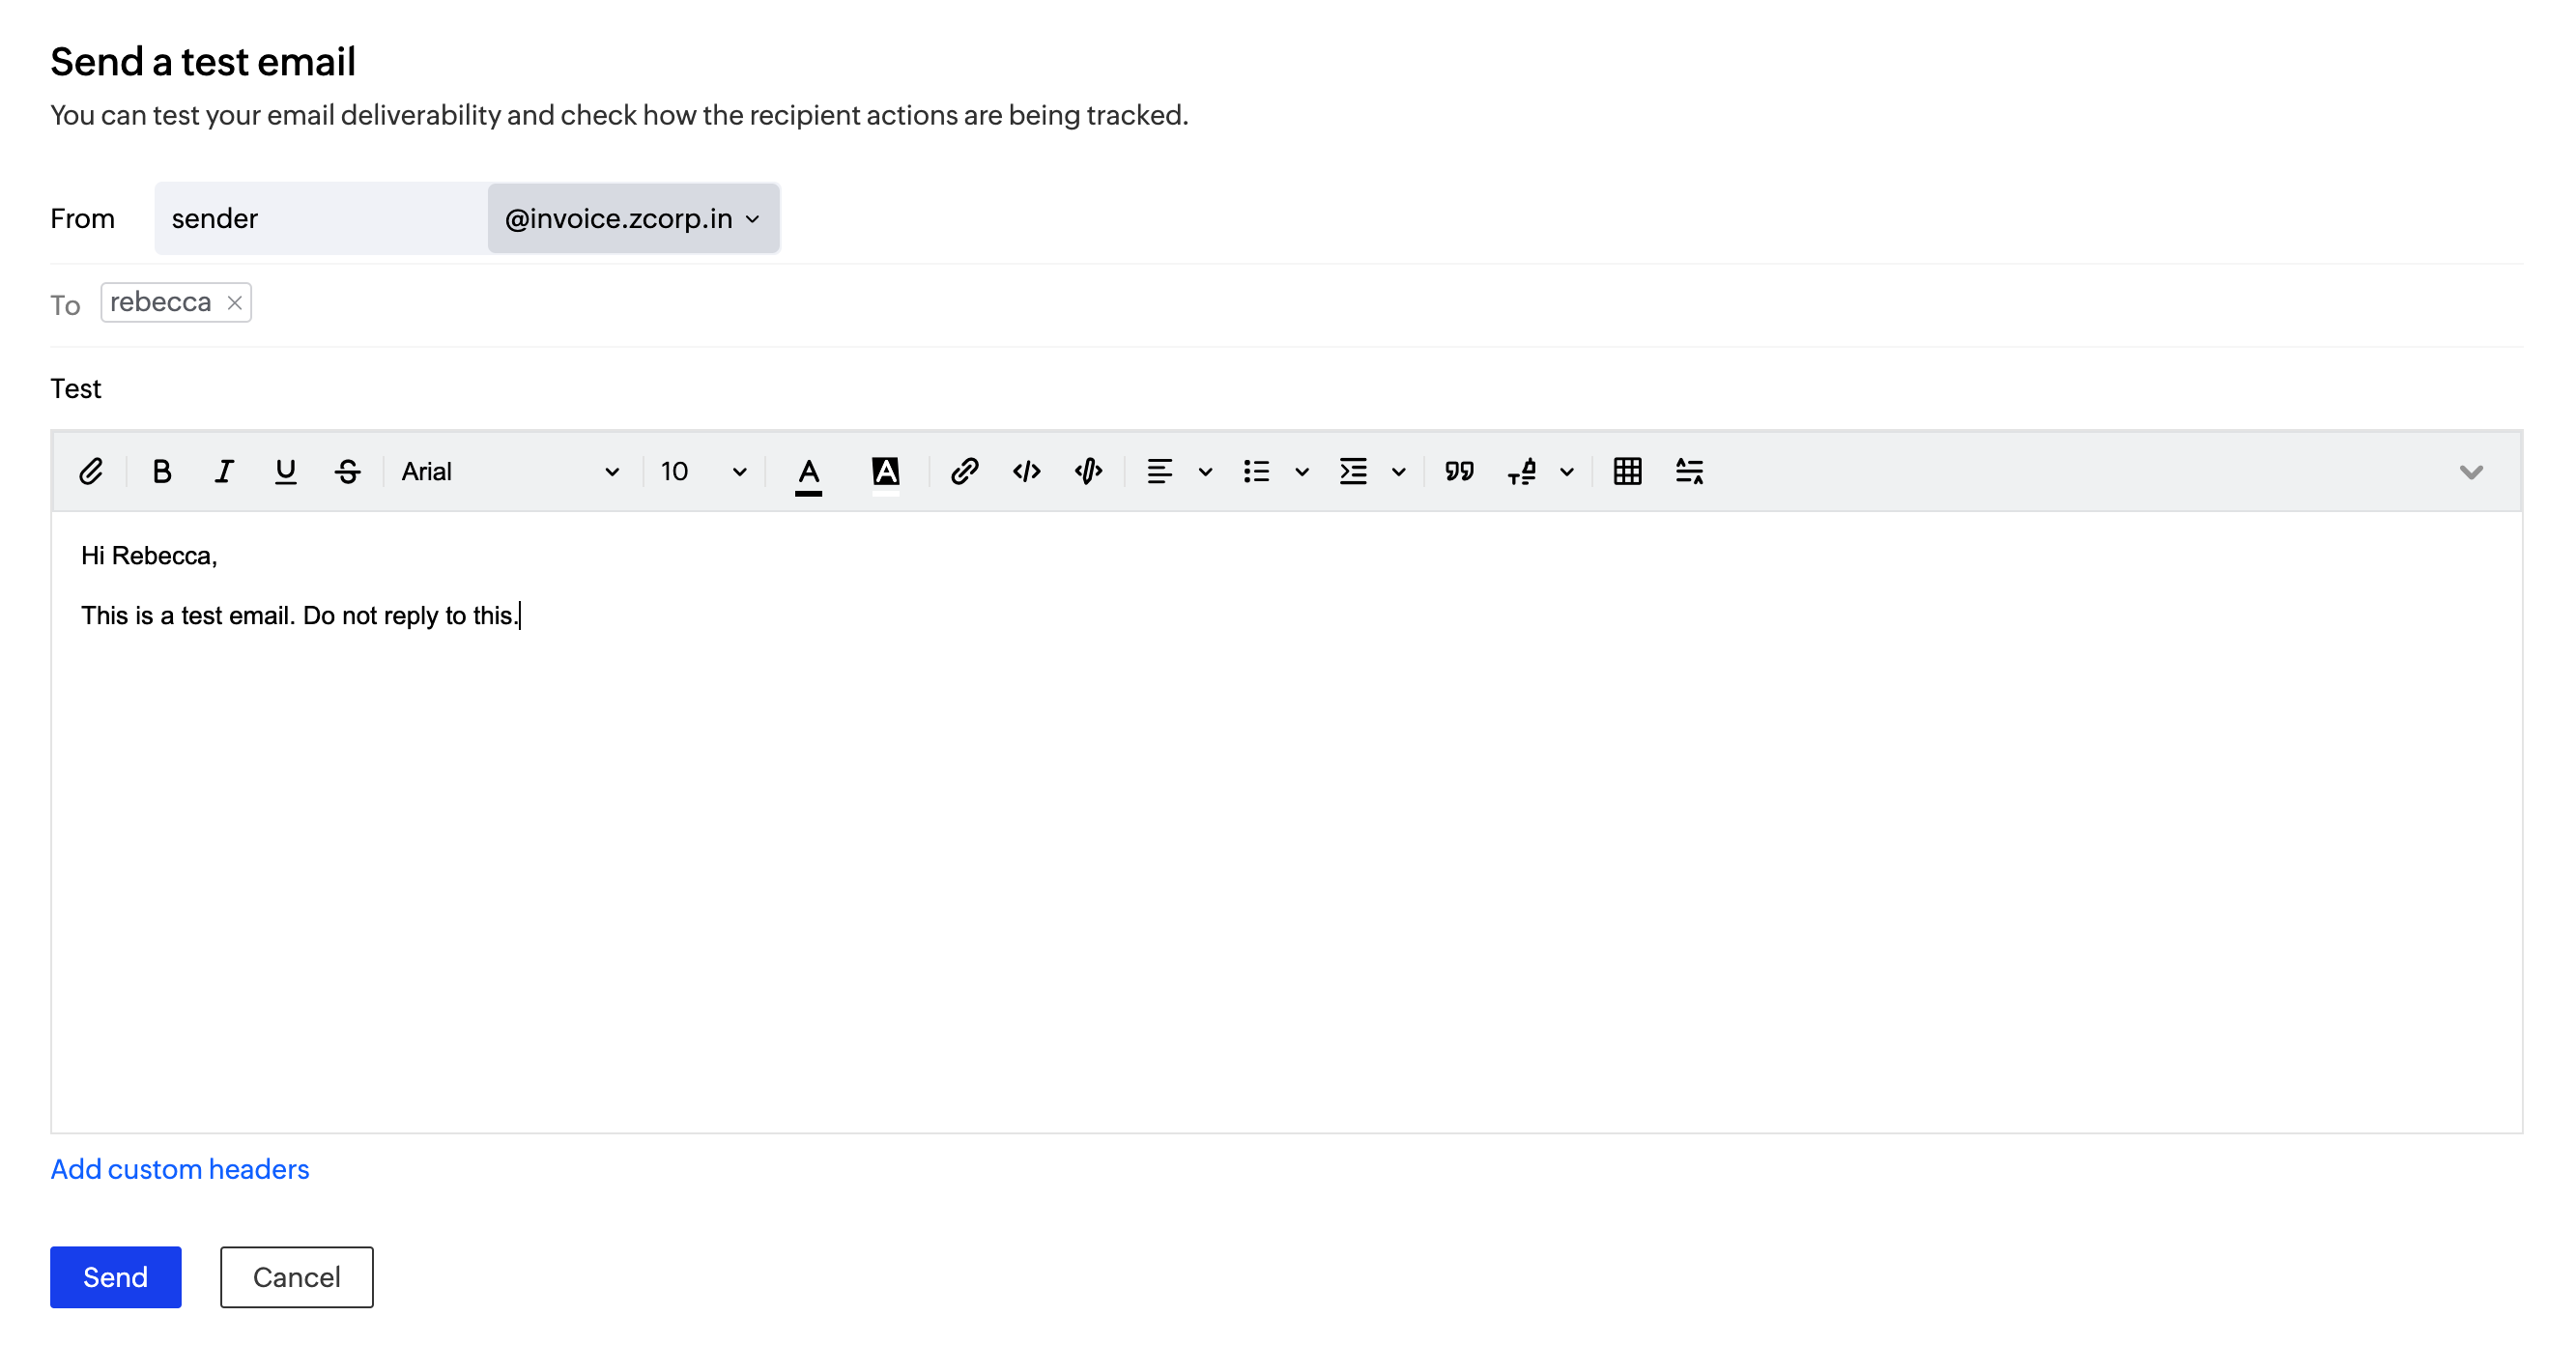Open the increase indent icon
This screenshot has height=1345, width=2576.
pos(1353,471)
